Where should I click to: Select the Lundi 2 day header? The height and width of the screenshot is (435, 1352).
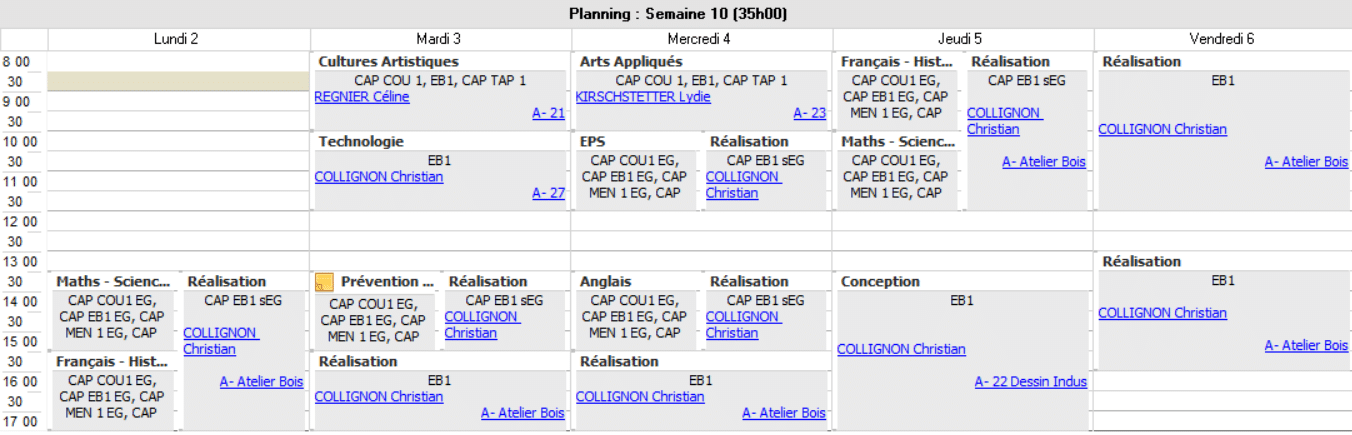pos(176,39)
